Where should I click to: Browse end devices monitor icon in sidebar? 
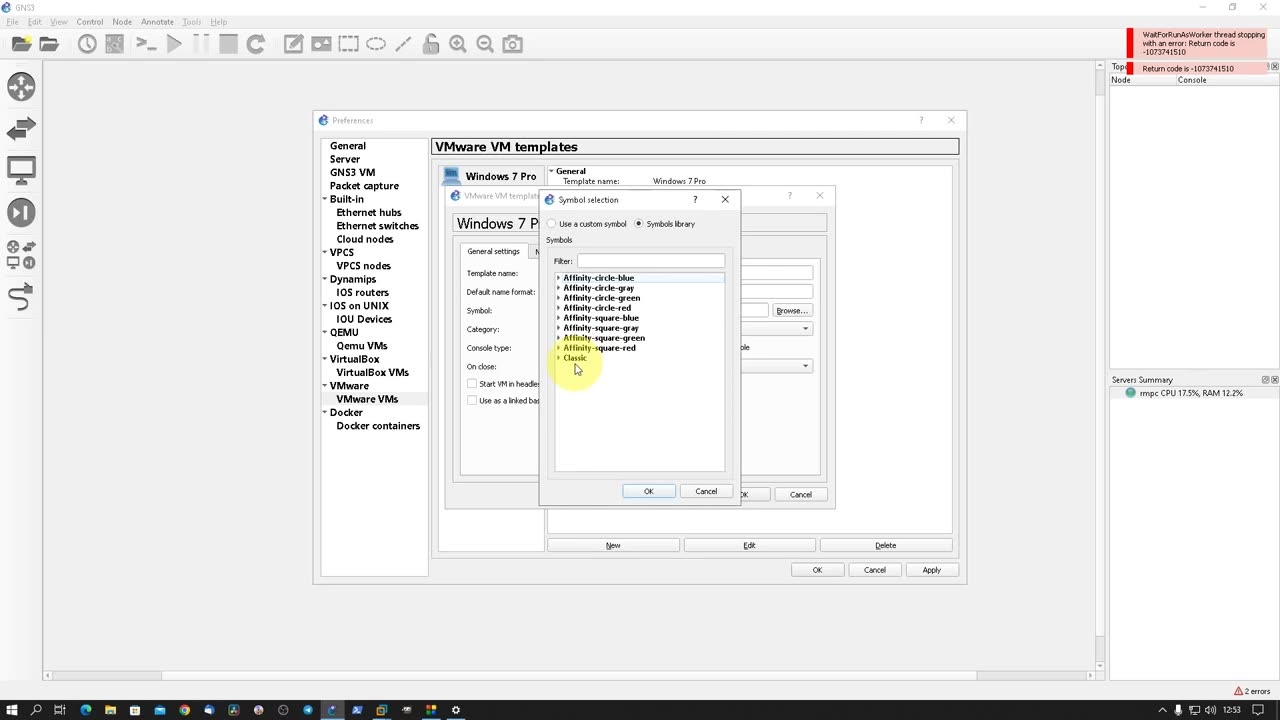21,170
